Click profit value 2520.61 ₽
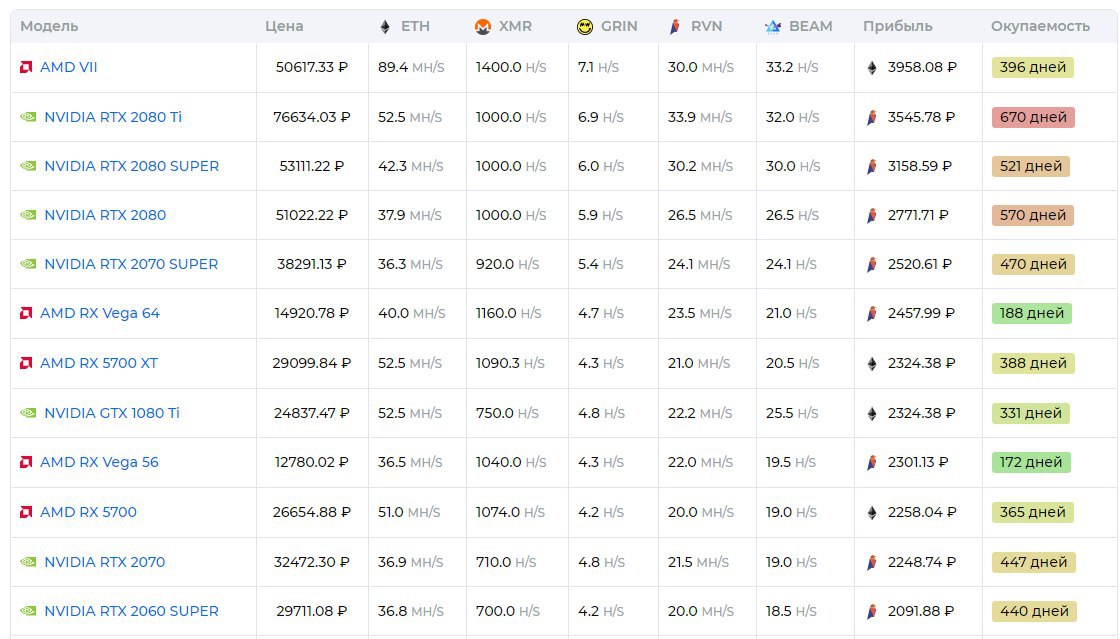The width and height of the screenshot is (1120, 639). tap(920, 264)
